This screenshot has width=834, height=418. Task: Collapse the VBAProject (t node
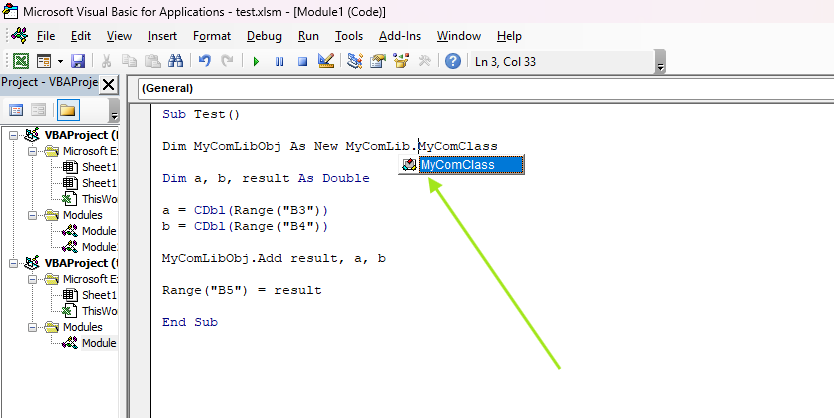tap(13, 263)
